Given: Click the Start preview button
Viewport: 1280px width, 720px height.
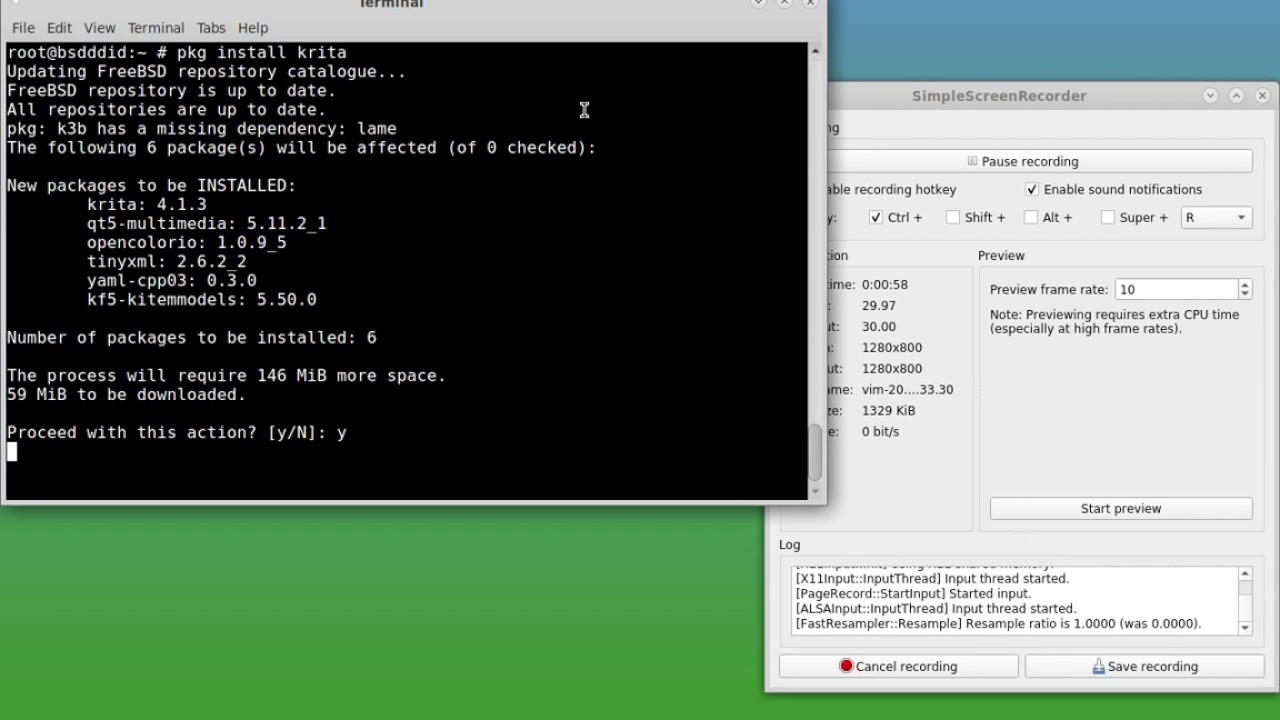Looking at the screenshot, I should coord(1121,508).
